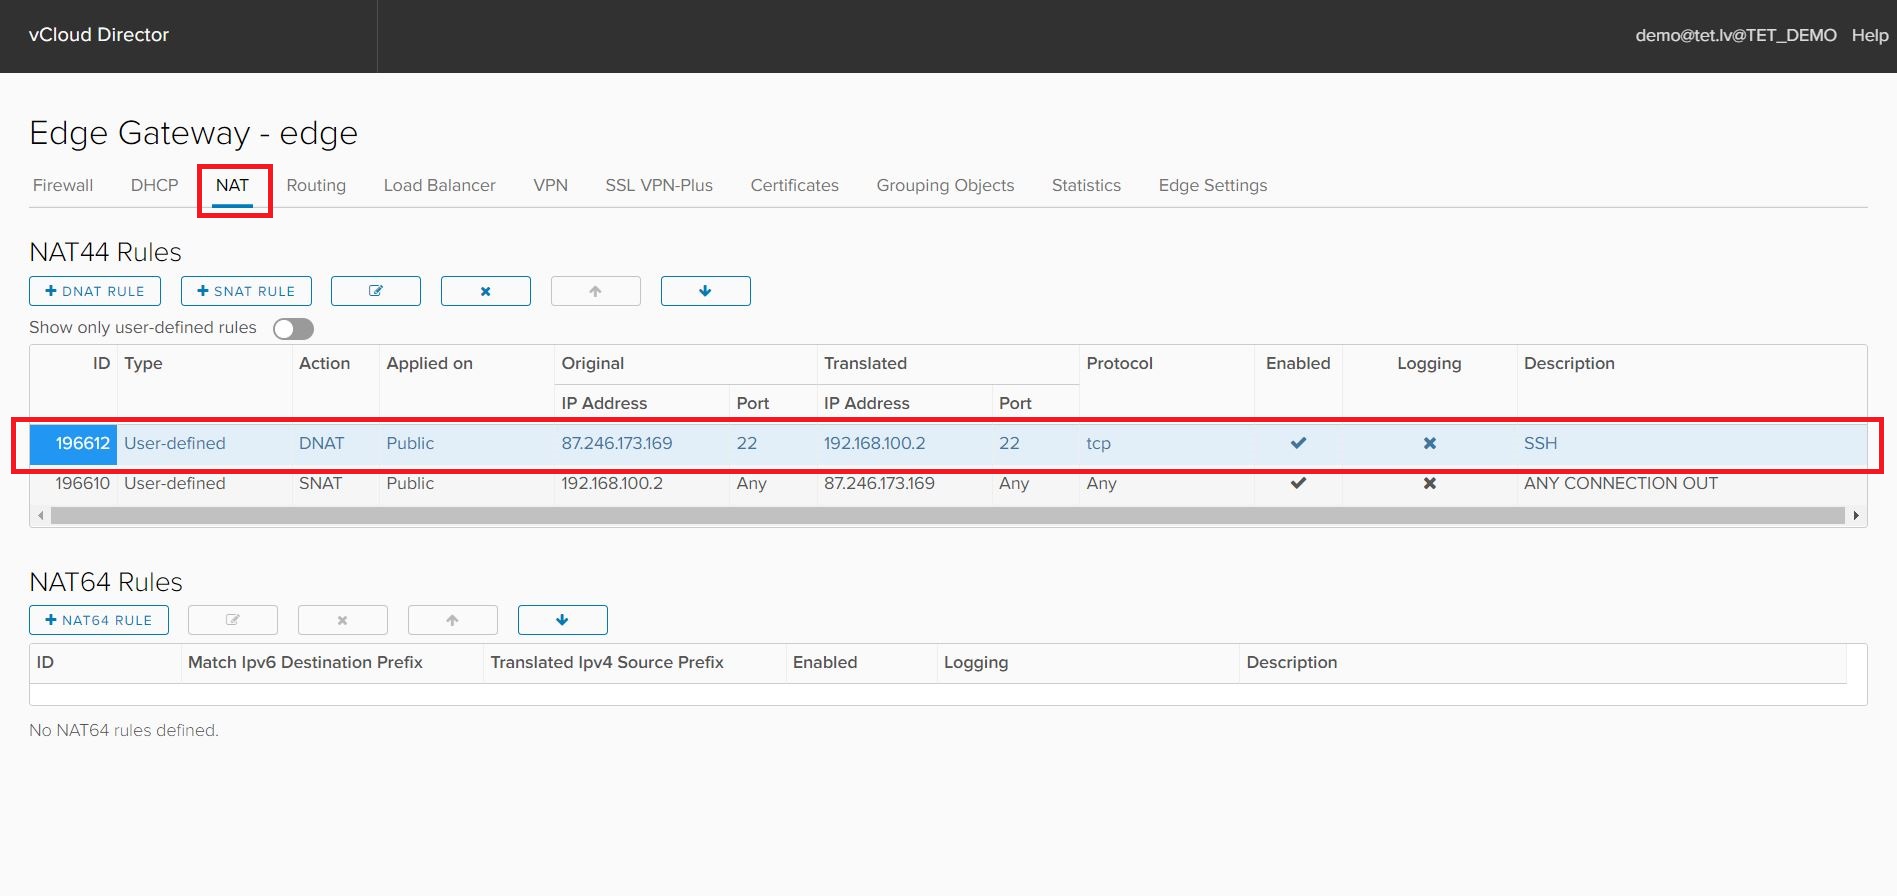Click the NAT44 move rule down arrow
This screenshot has width=1897, height=896.
(706, 291)
